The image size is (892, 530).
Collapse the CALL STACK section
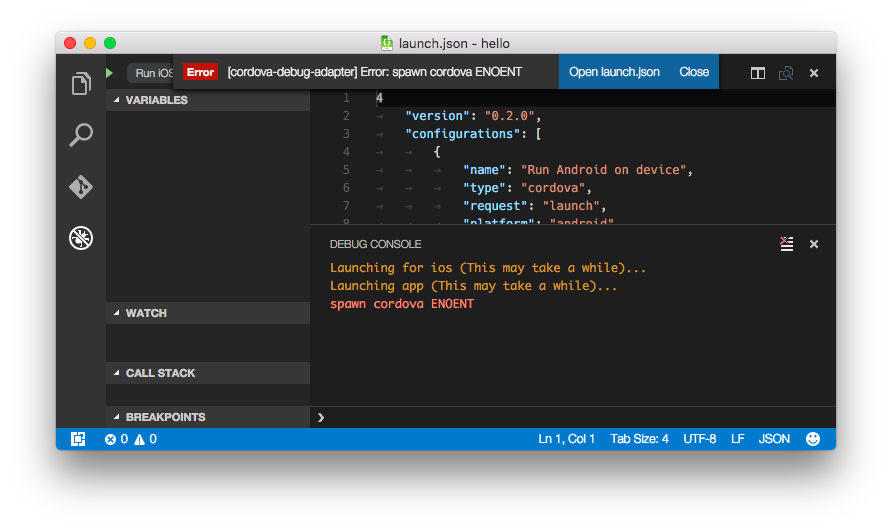pos(208,373)
